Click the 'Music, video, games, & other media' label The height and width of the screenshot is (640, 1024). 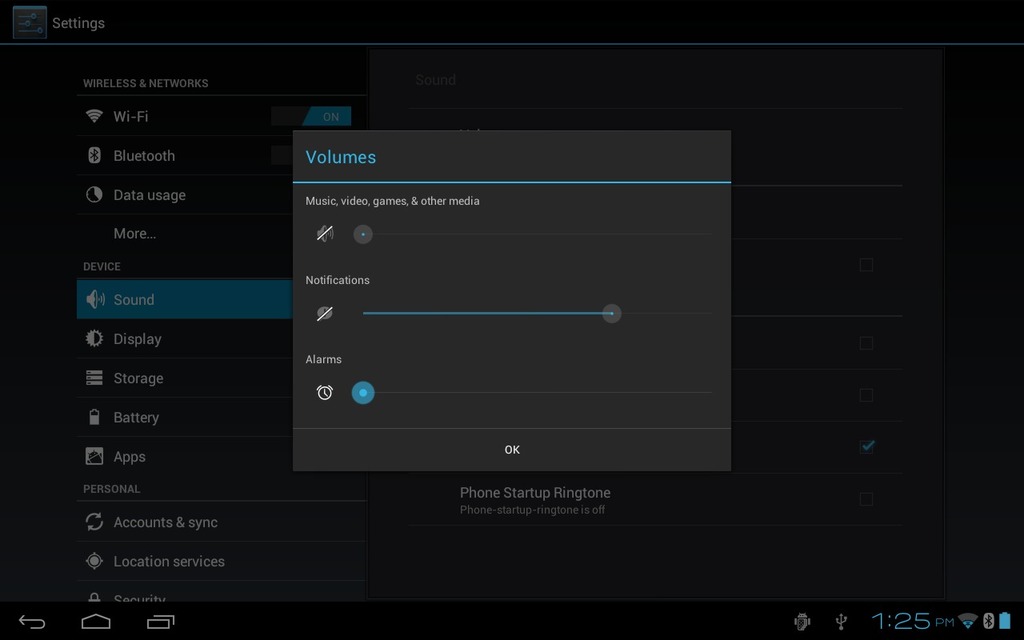[392, 201]
